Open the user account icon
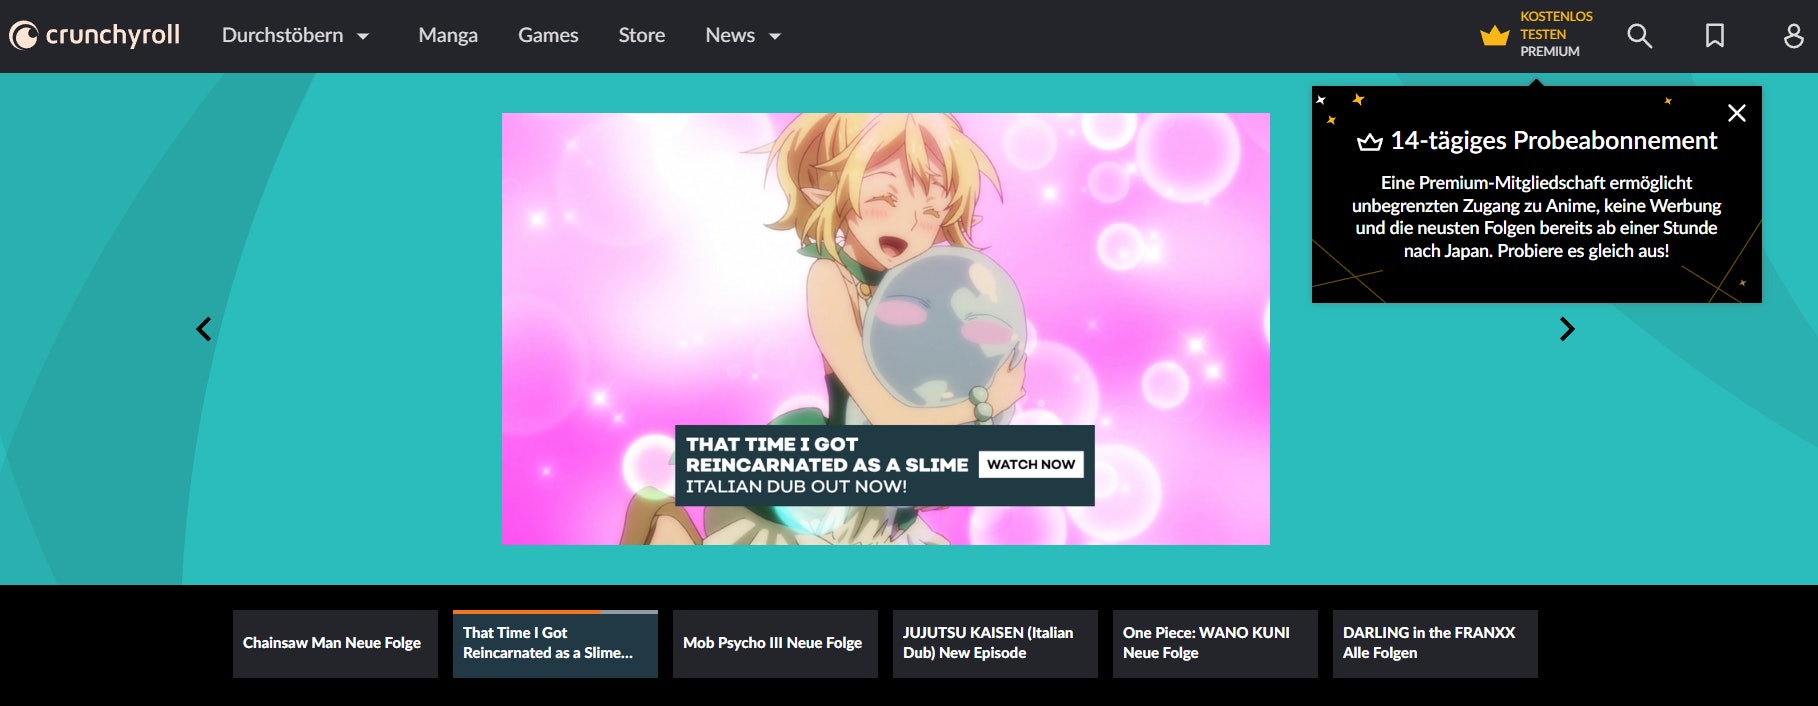 point(1794,36)
